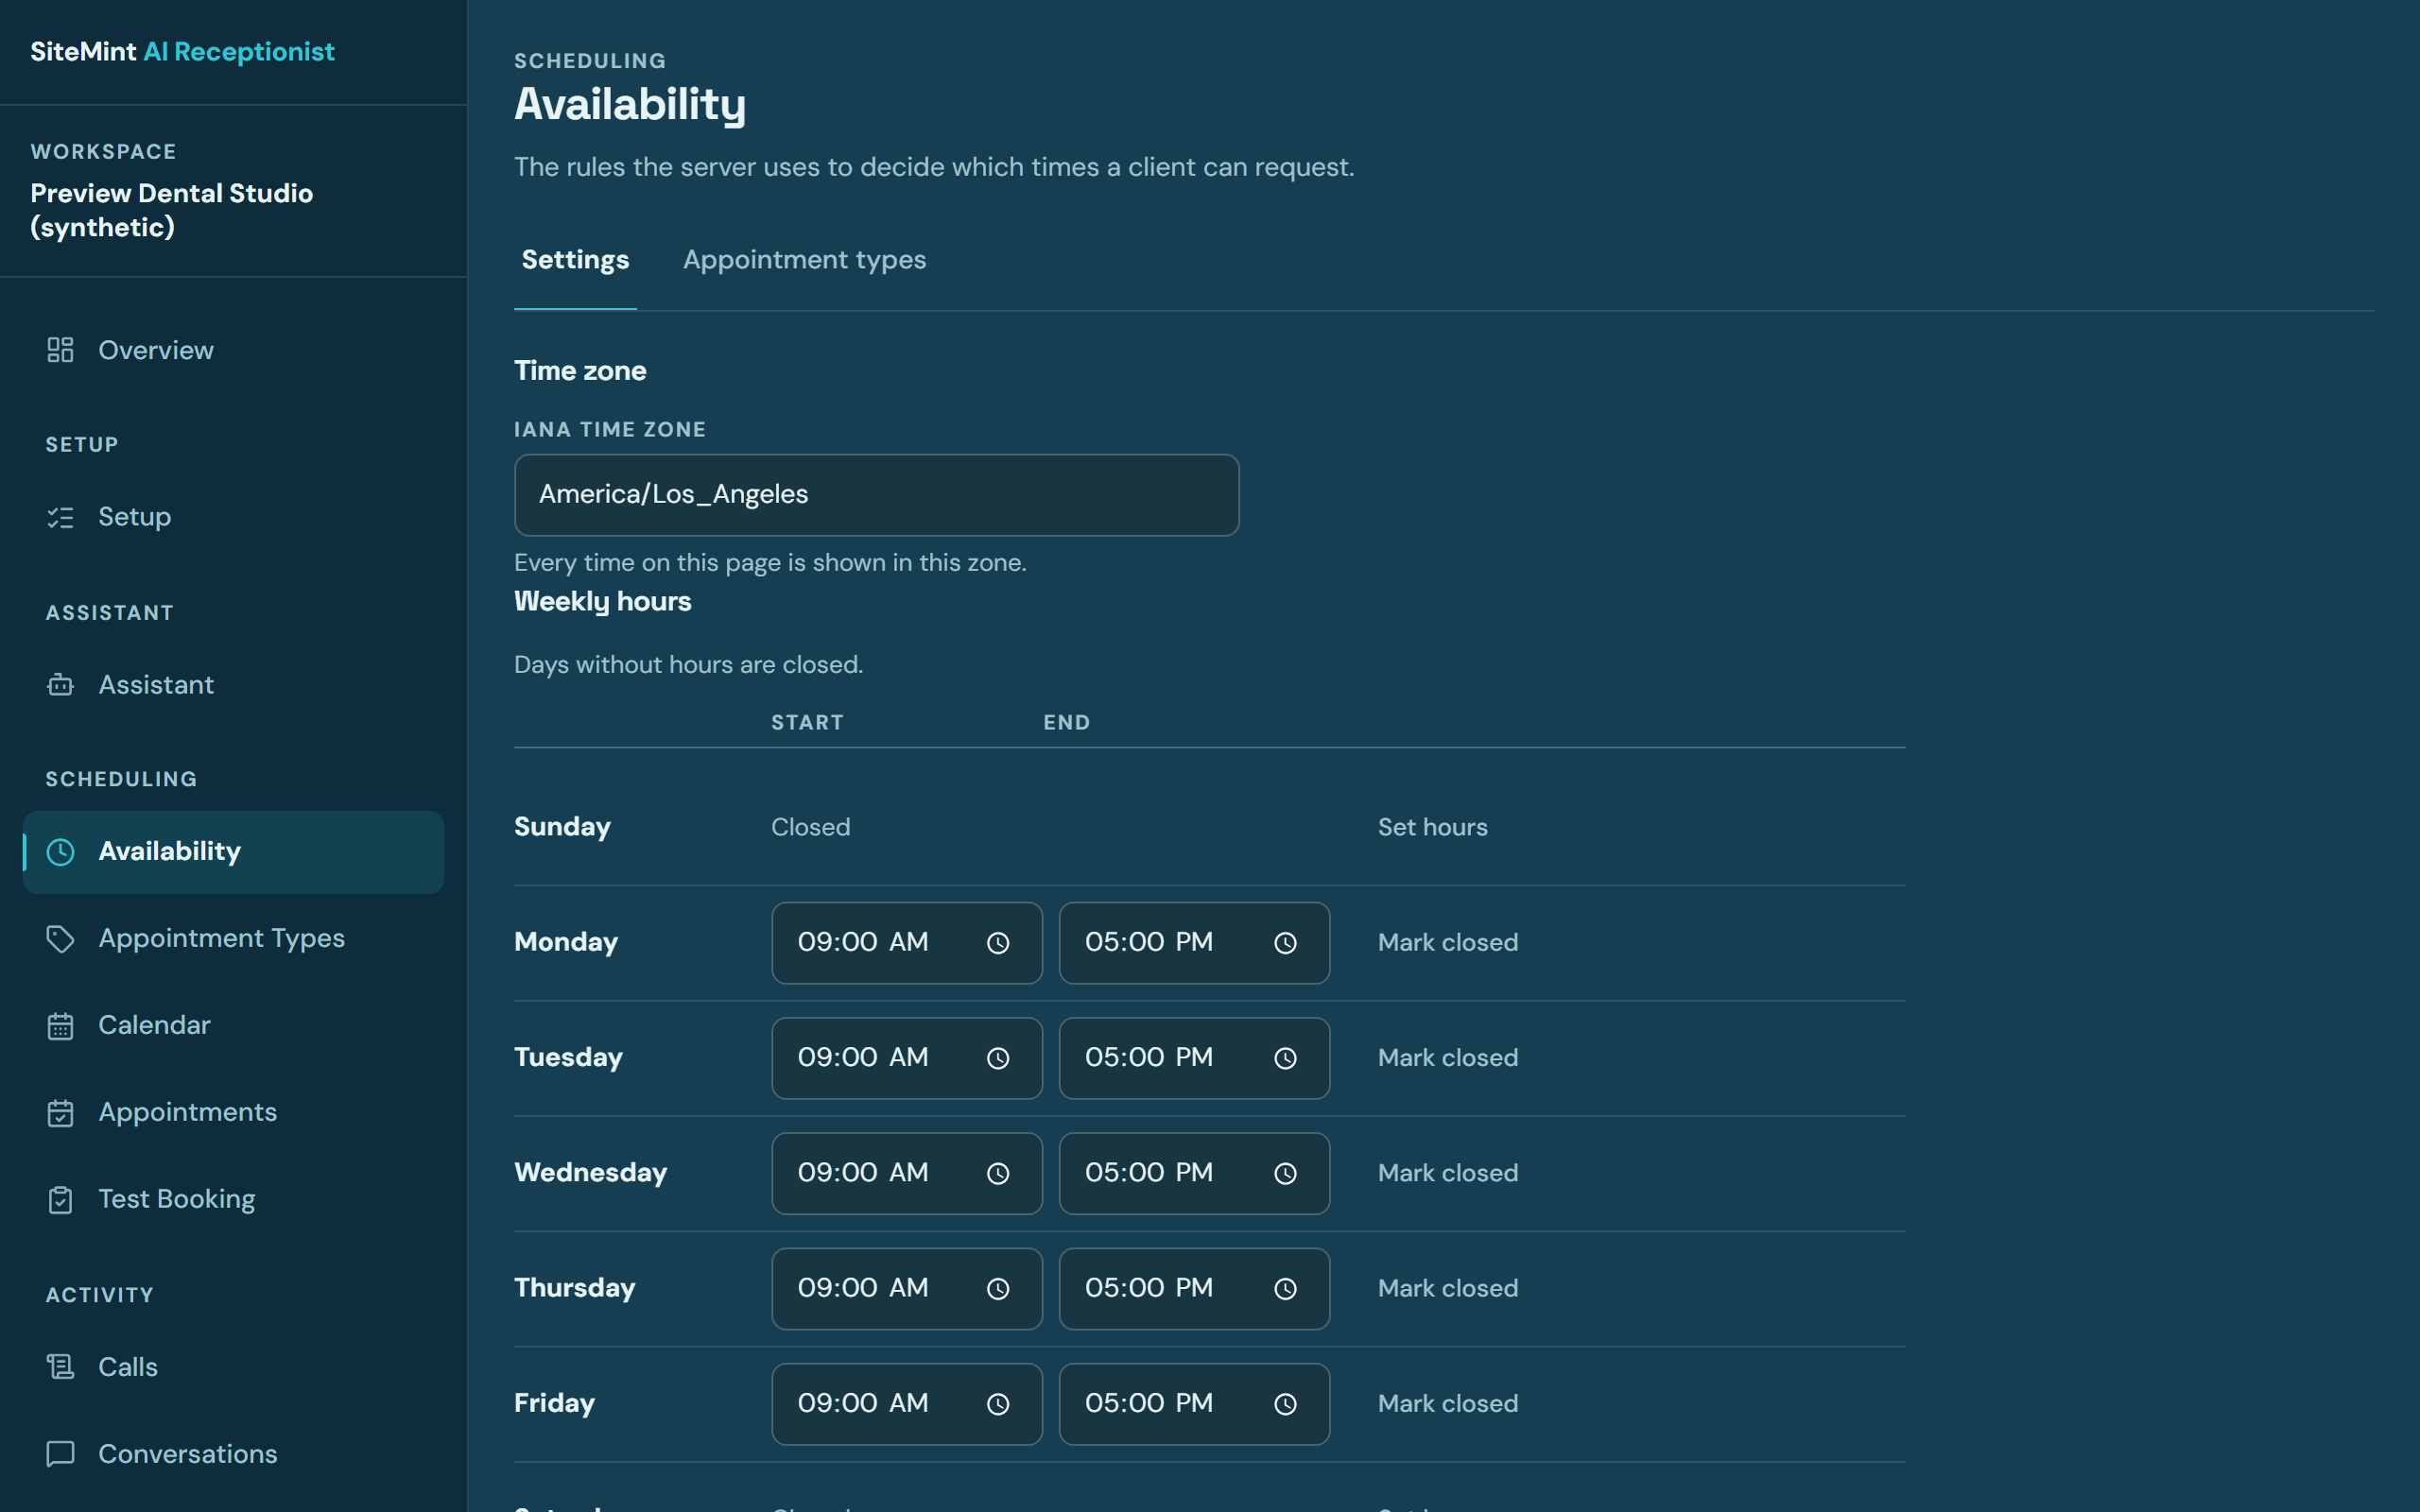Click the Preview Dental Studio workspace name
Screen dimensions: 2420x1512
point(171,210)
